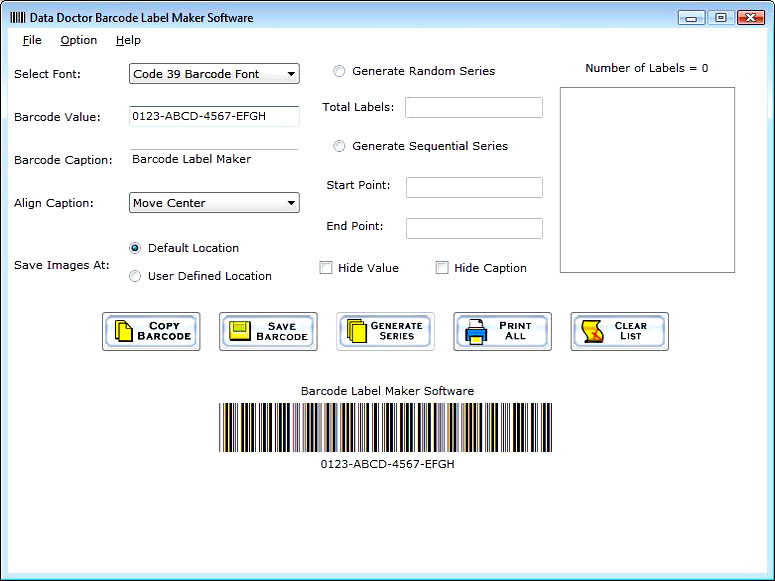This screenshot has height=581, width=775.
Task: Enable the Hide Value checkbox
Action: click(x=326, y=268)
